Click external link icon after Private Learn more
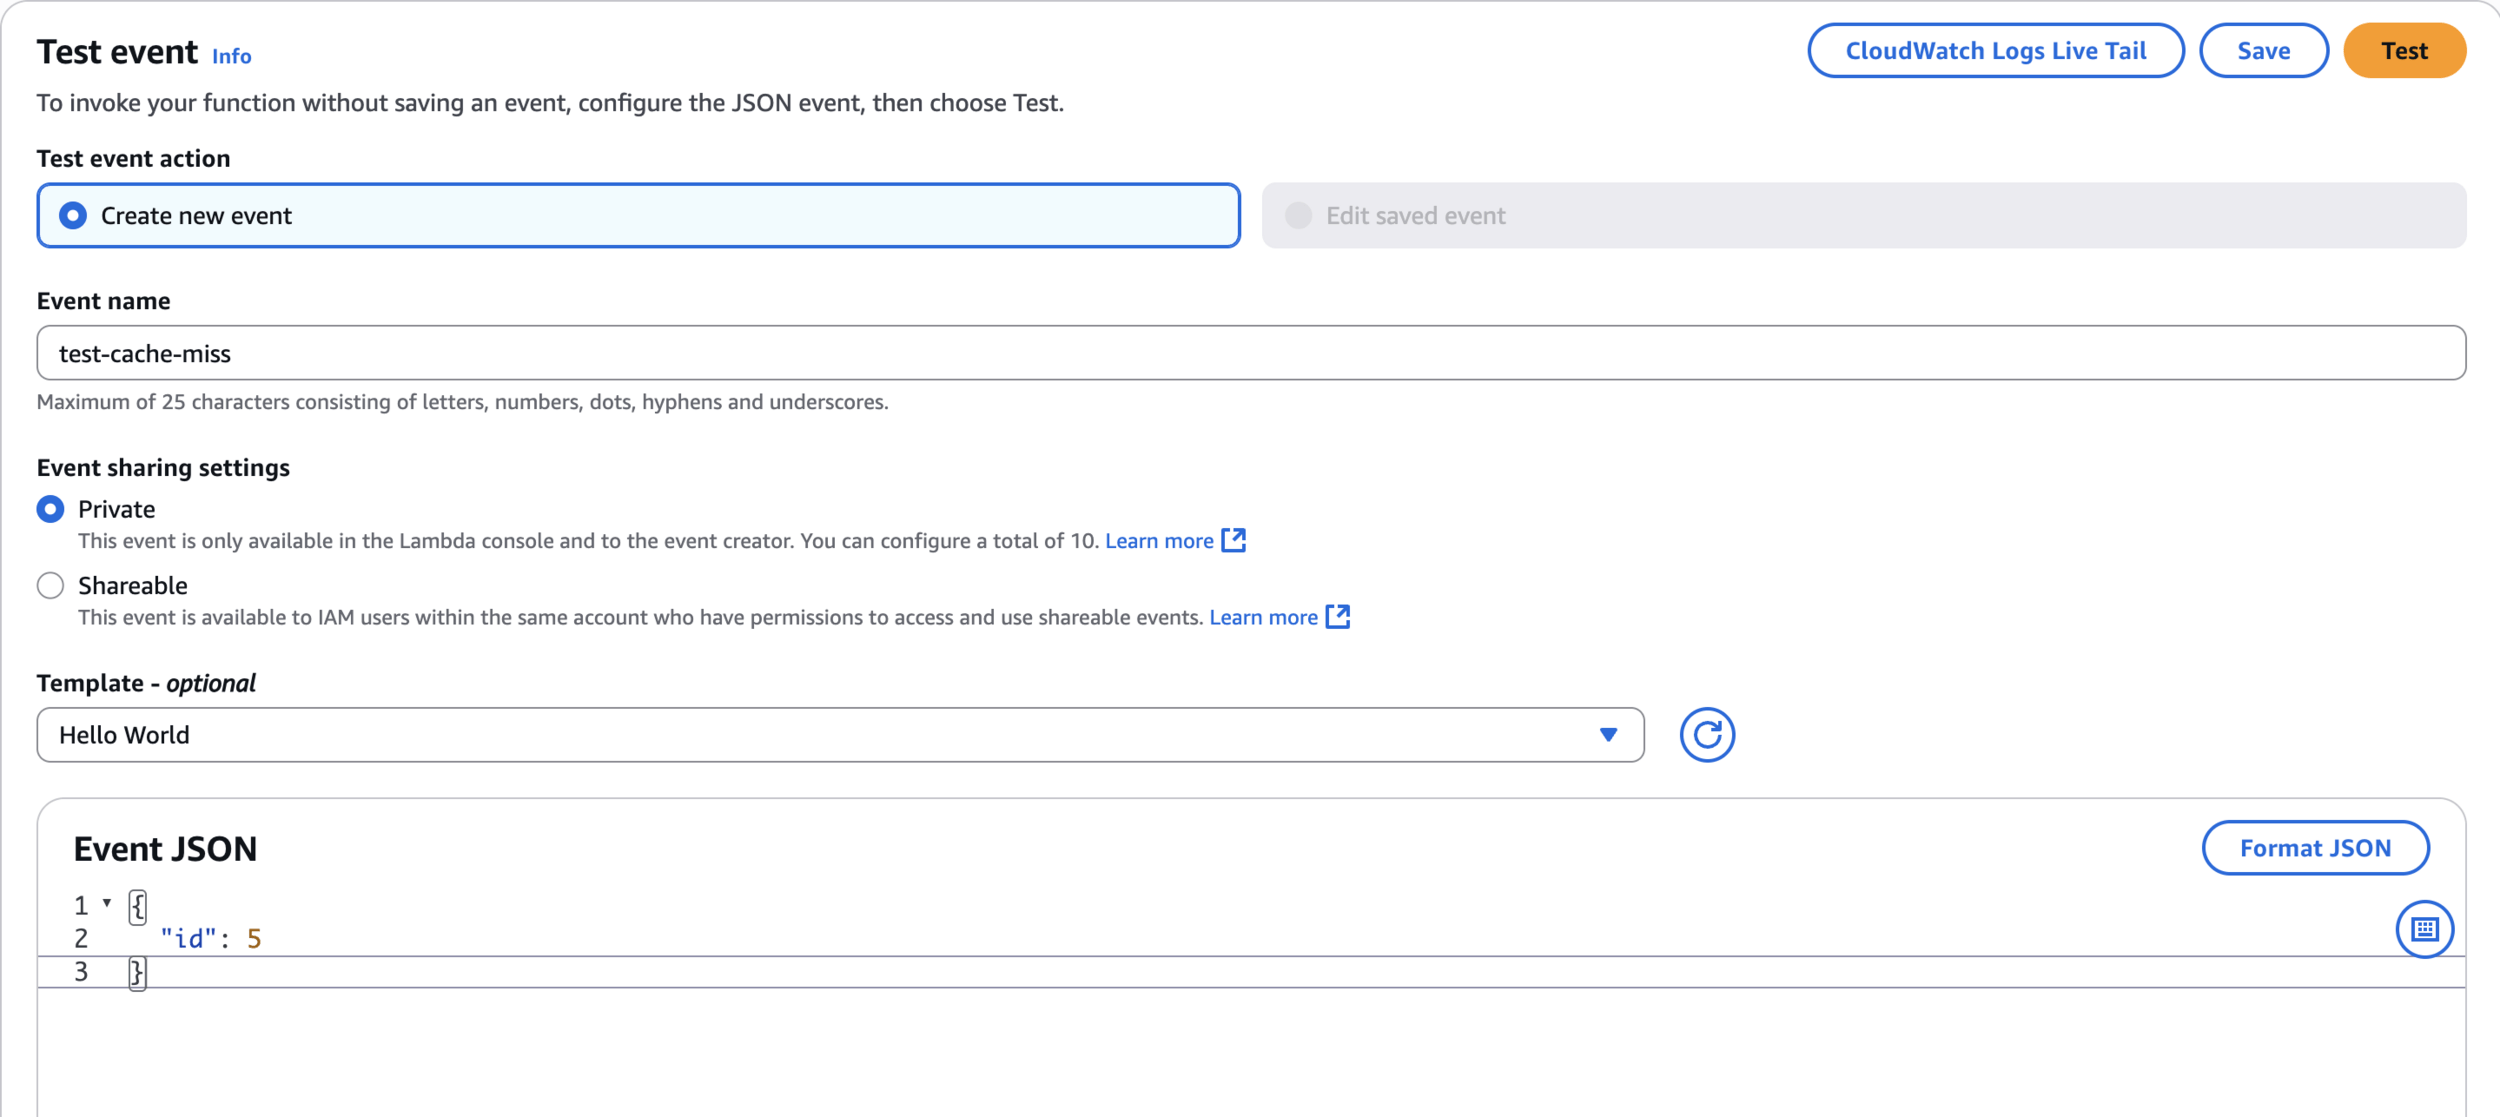 pos(1234,540)
